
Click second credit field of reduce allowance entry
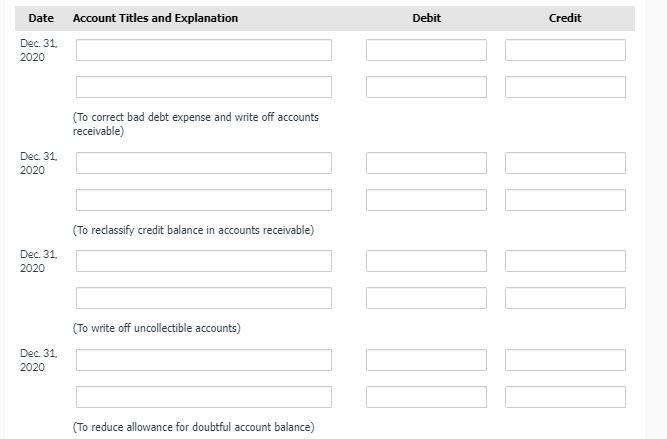pyautogui.click(x=565, y=397)
